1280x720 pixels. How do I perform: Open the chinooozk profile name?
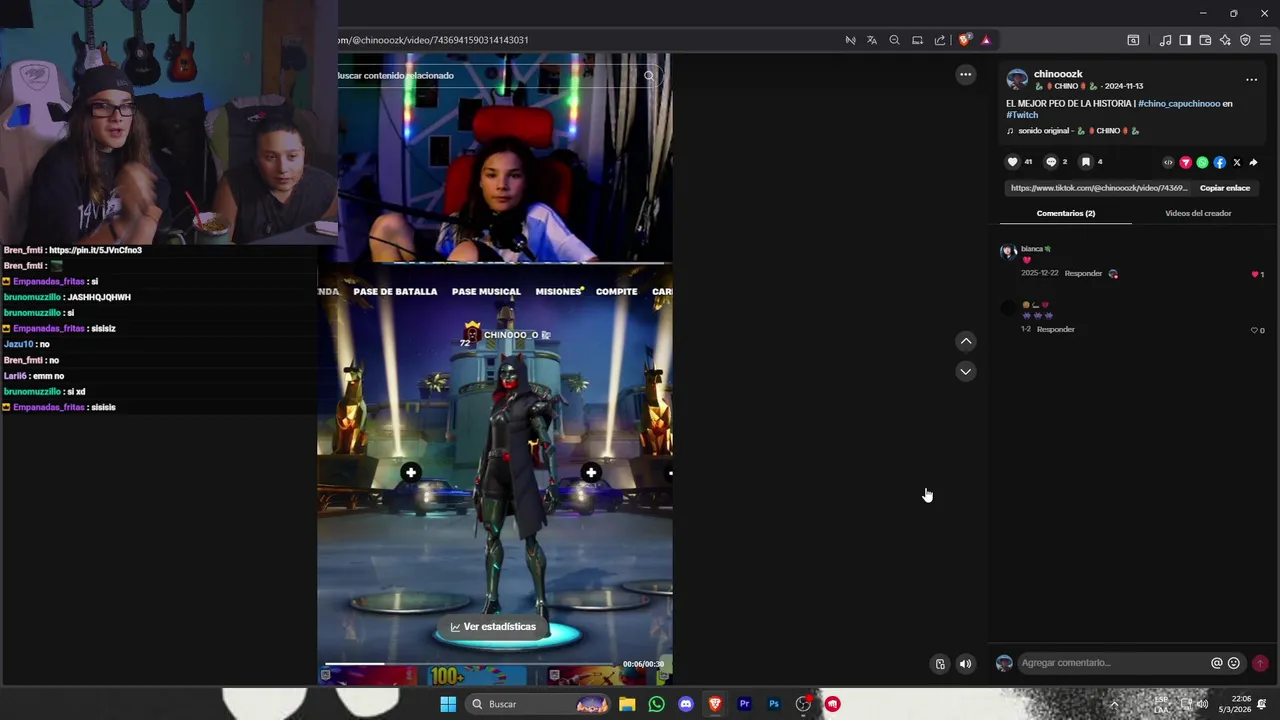1058,74
